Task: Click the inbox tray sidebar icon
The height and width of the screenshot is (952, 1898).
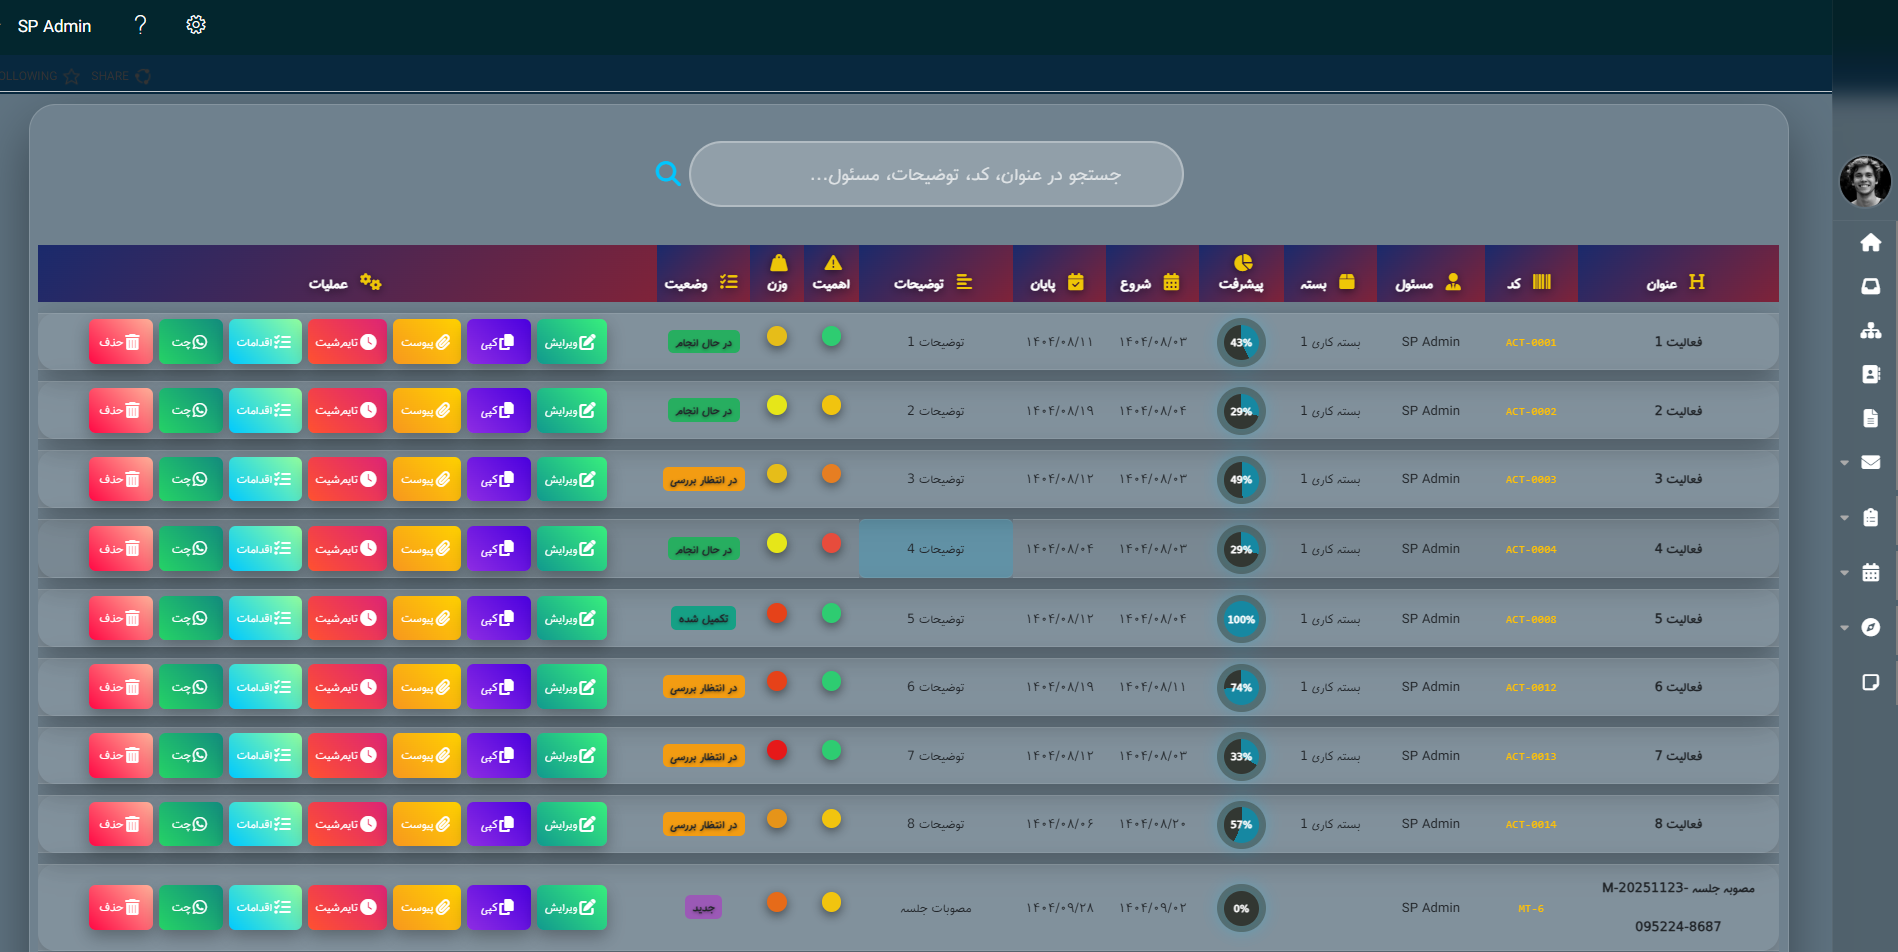Action: click(x=1870, y=287)
